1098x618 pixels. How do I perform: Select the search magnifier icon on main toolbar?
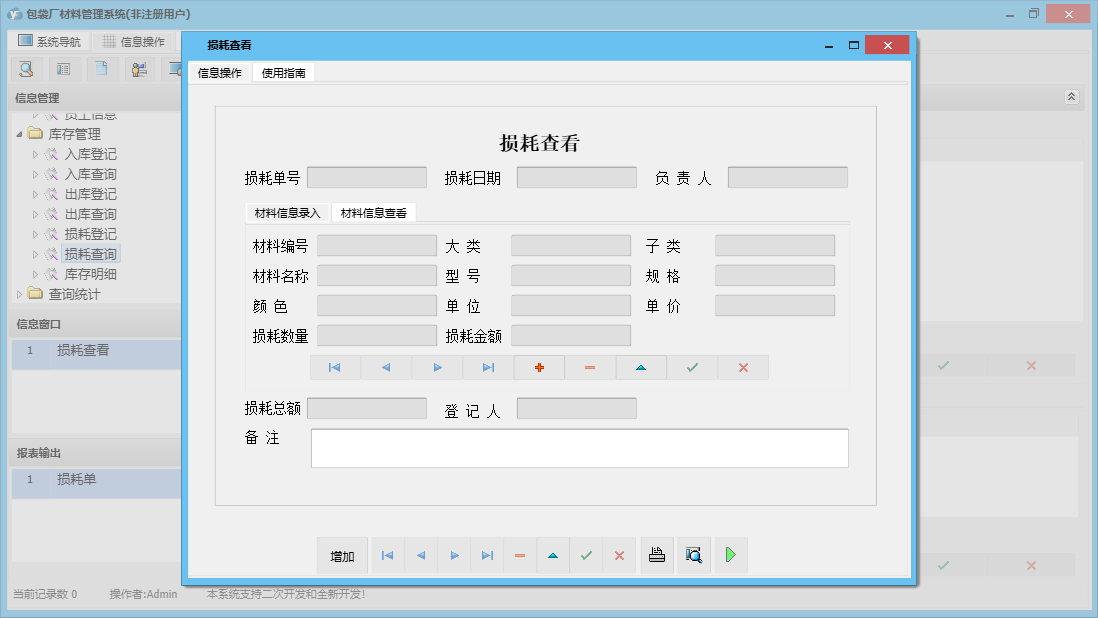coord(26,68)
